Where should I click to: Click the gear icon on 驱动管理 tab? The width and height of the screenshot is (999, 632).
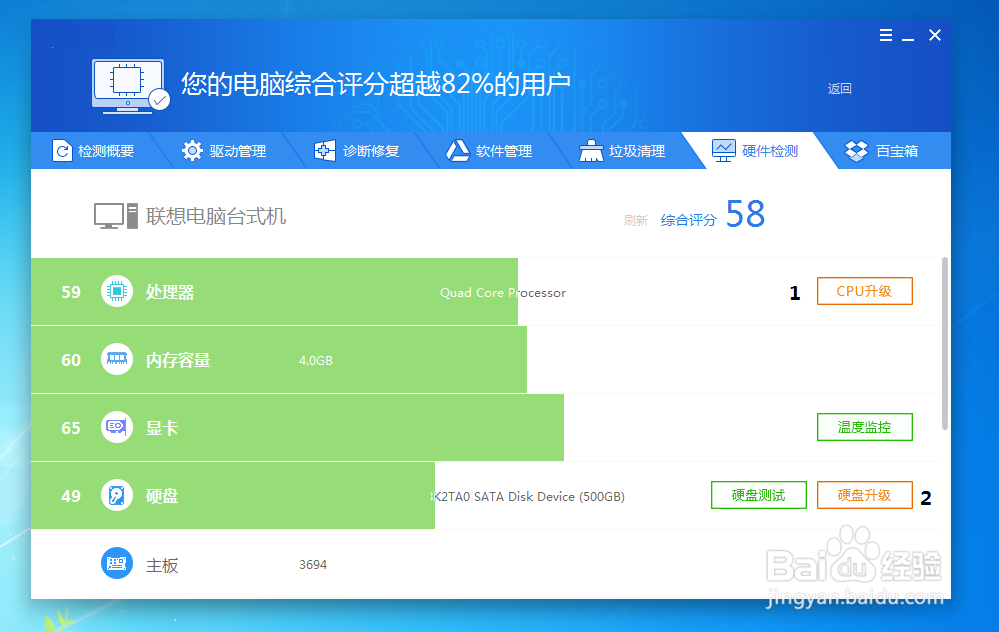pos(192,151)
